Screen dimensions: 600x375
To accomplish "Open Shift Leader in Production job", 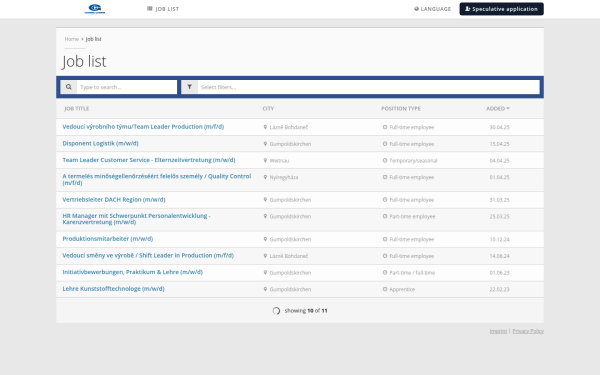I will (148, 256).
